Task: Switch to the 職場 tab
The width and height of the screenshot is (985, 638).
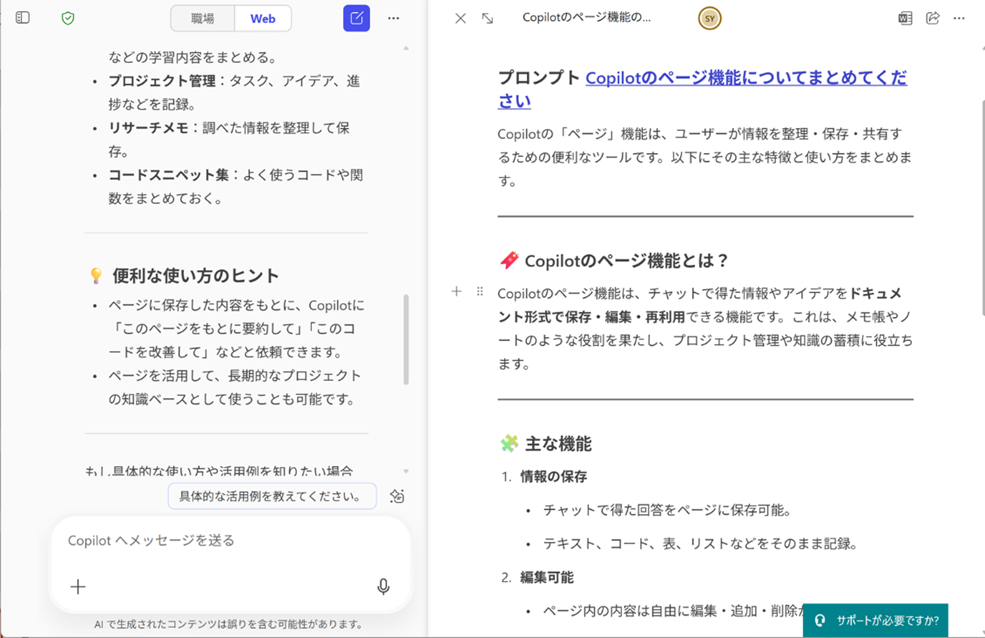Action: pos(202,18)
